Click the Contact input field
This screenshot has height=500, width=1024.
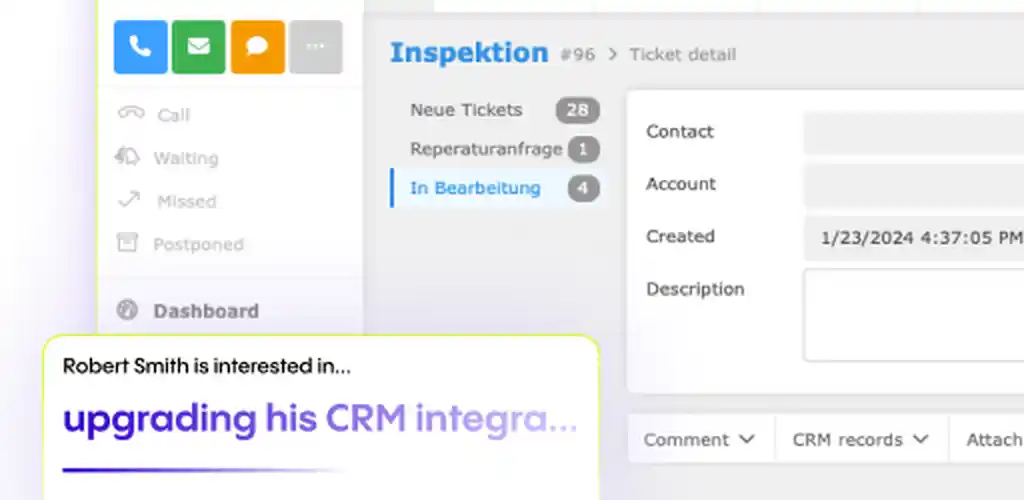tap(914, 133)
